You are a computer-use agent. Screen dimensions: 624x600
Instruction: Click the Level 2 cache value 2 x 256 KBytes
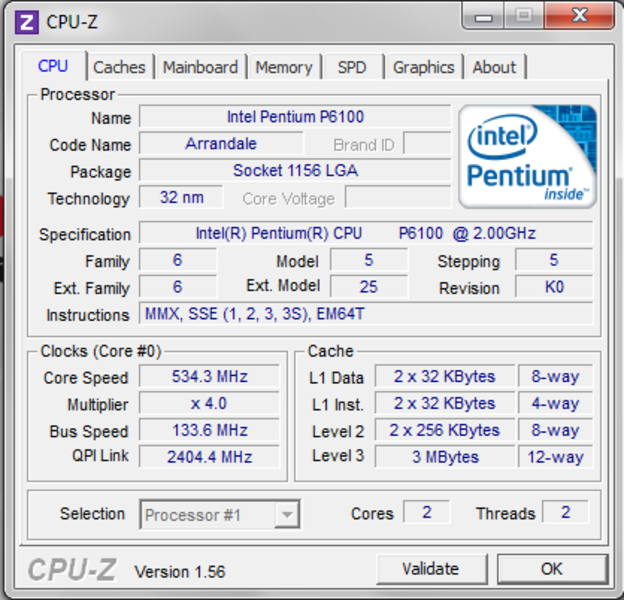click(445, 431)
